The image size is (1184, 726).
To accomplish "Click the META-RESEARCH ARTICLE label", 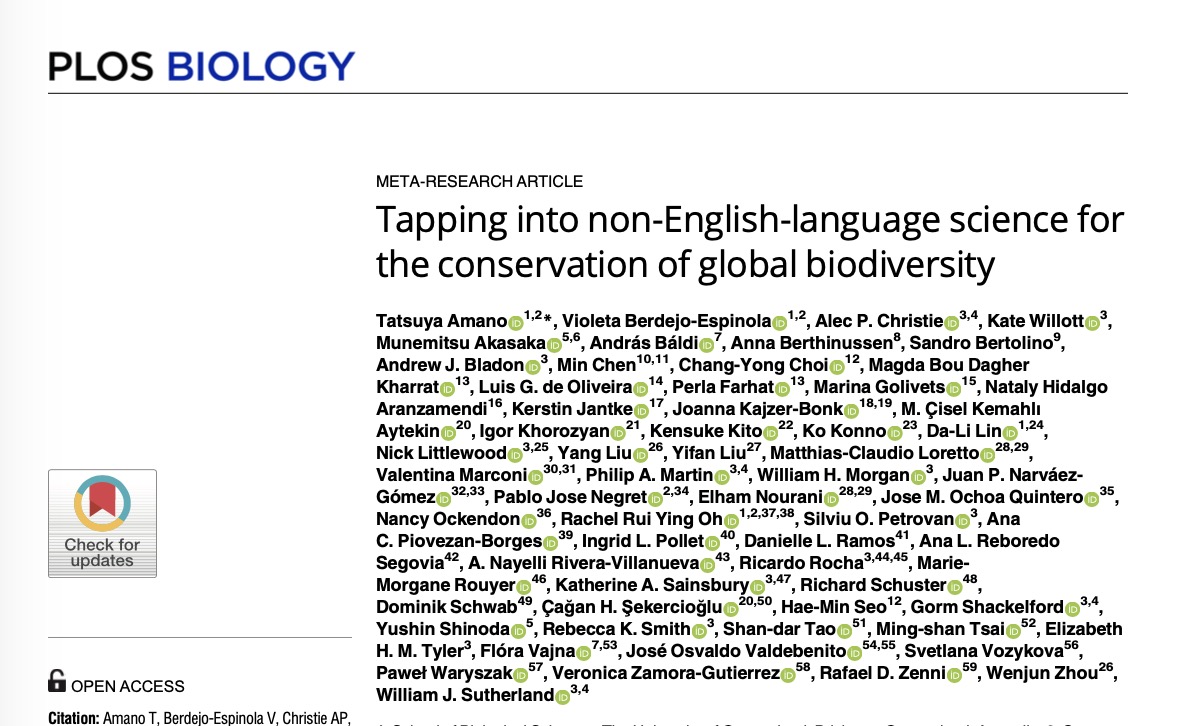I will [479, 182].
